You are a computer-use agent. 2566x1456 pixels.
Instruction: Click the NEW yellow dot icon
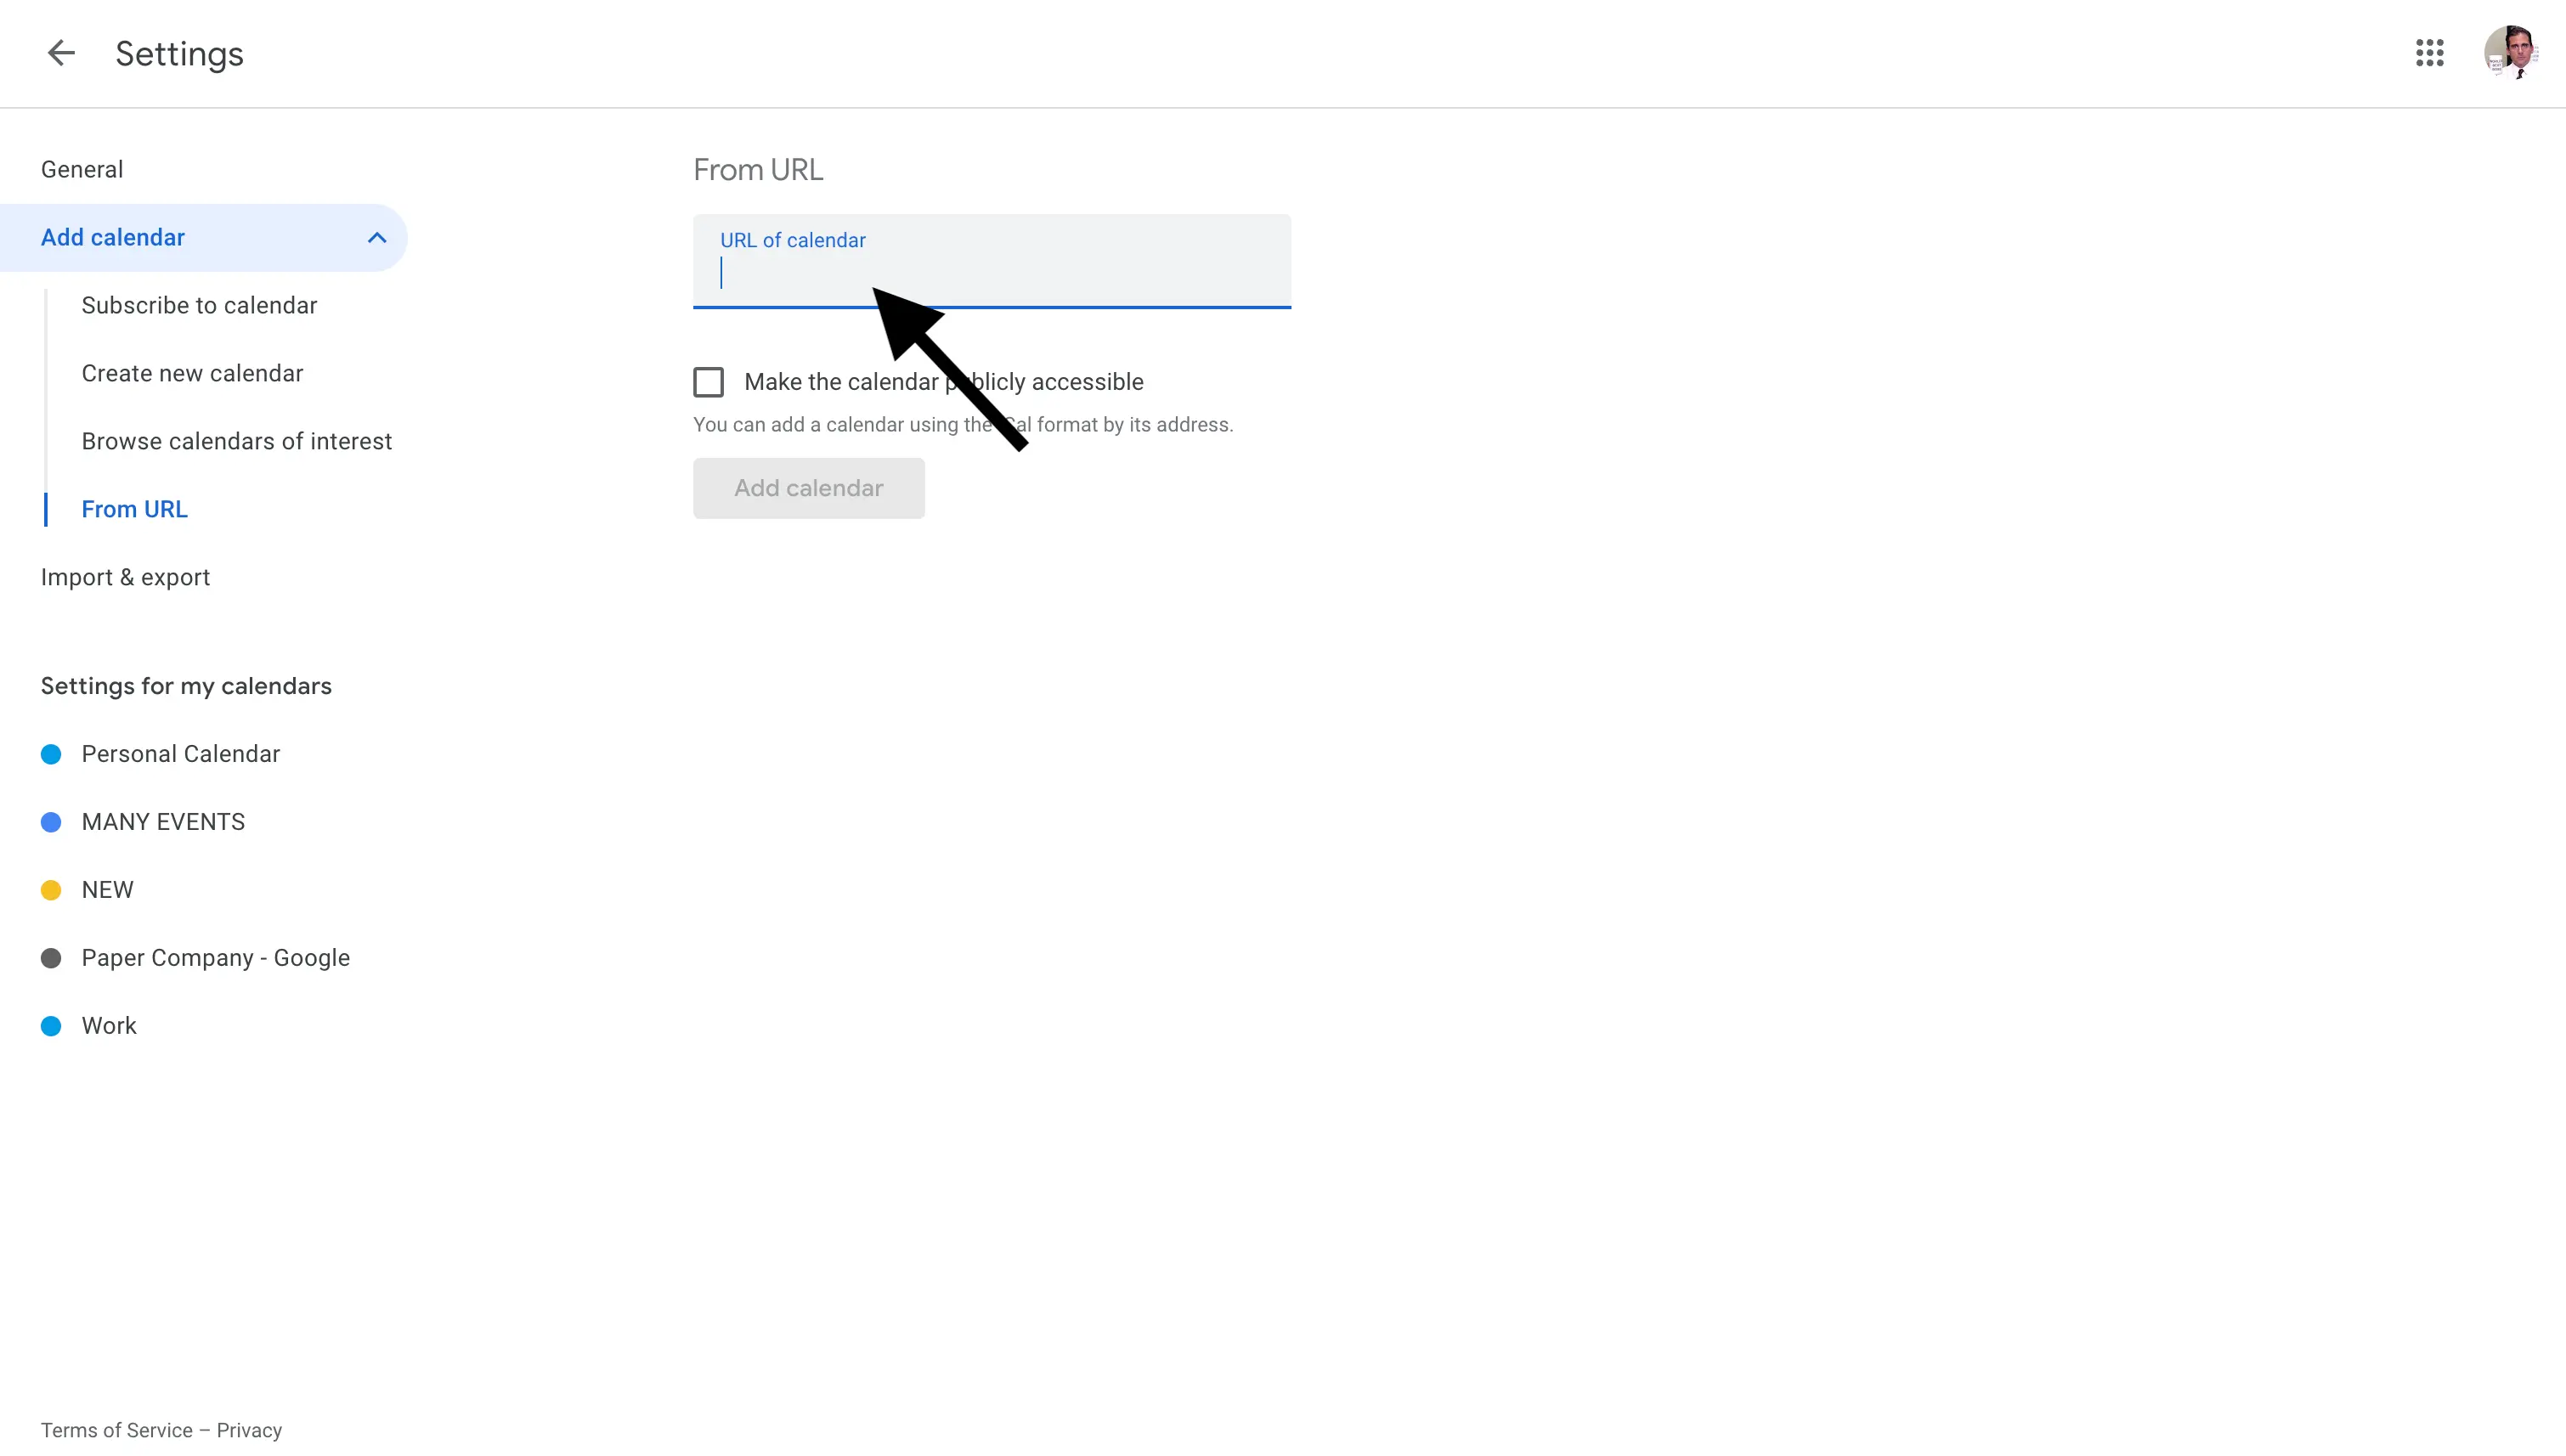49,889
